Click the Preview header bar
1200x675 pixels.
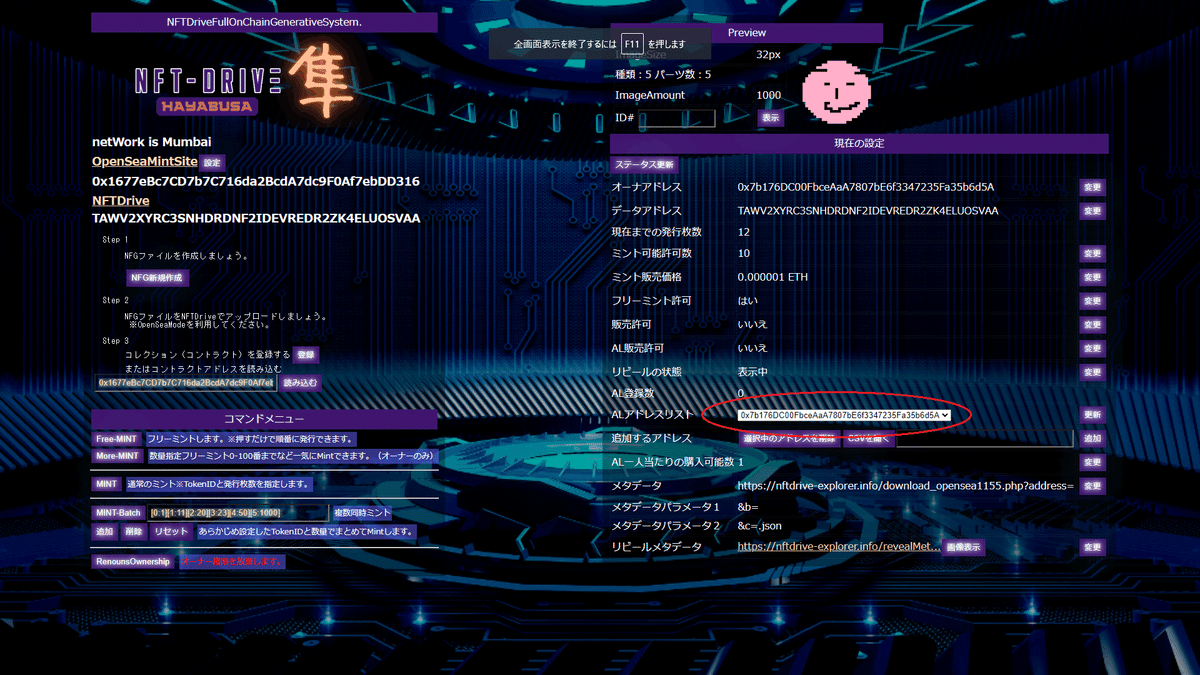pyautogui.click(x=747, y=32)
